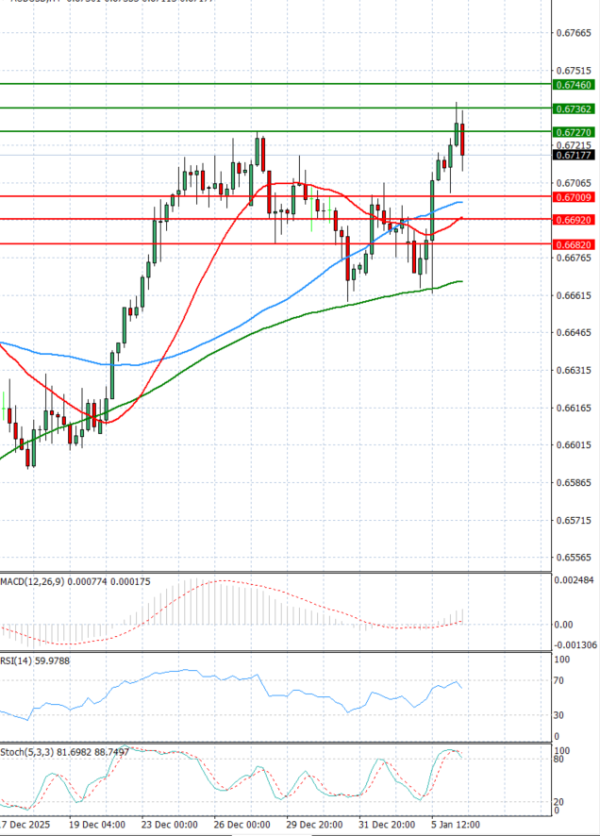Click the 0.002484 MACD scale value
Screen dimensions: 600x836
[575, 581]
